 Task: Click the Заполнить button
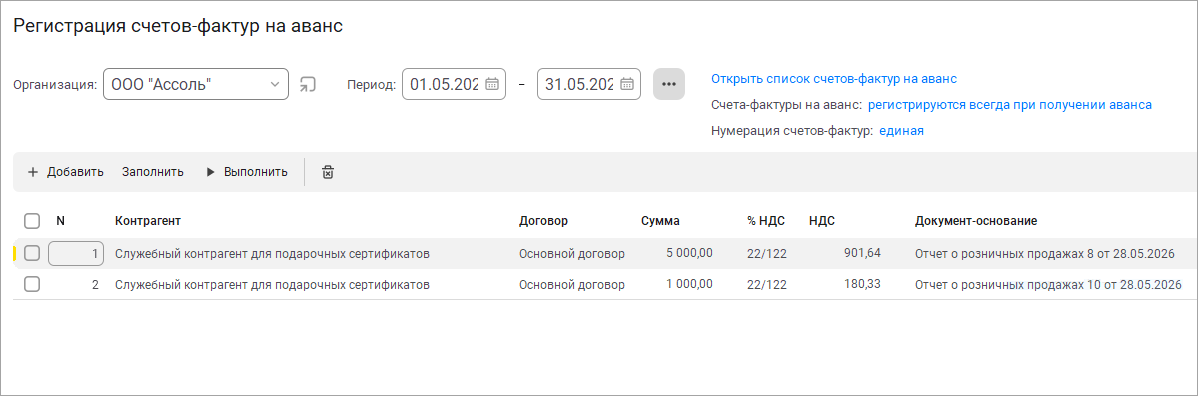click(x=153, y=172)
